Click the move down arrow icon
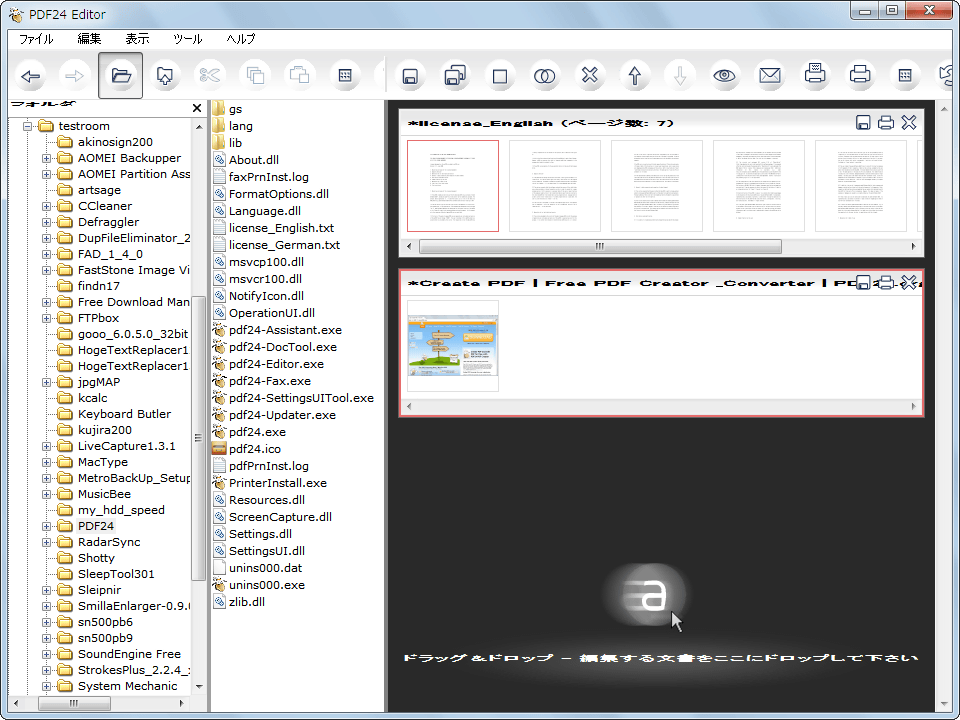The image size is (960, 720). (680, 76)
